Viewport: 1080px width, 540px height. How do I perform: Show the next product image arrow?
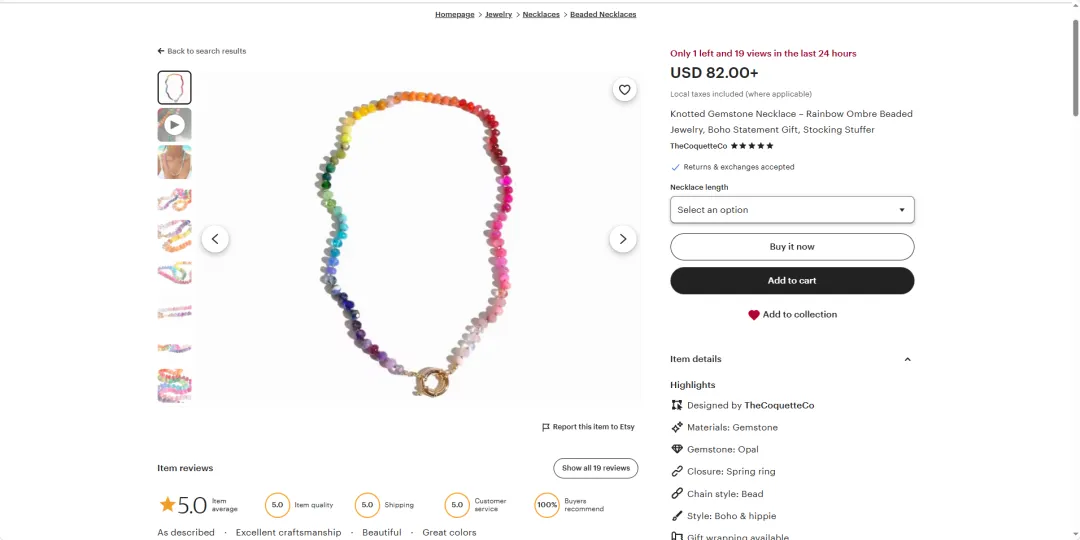tap(623, 239)
